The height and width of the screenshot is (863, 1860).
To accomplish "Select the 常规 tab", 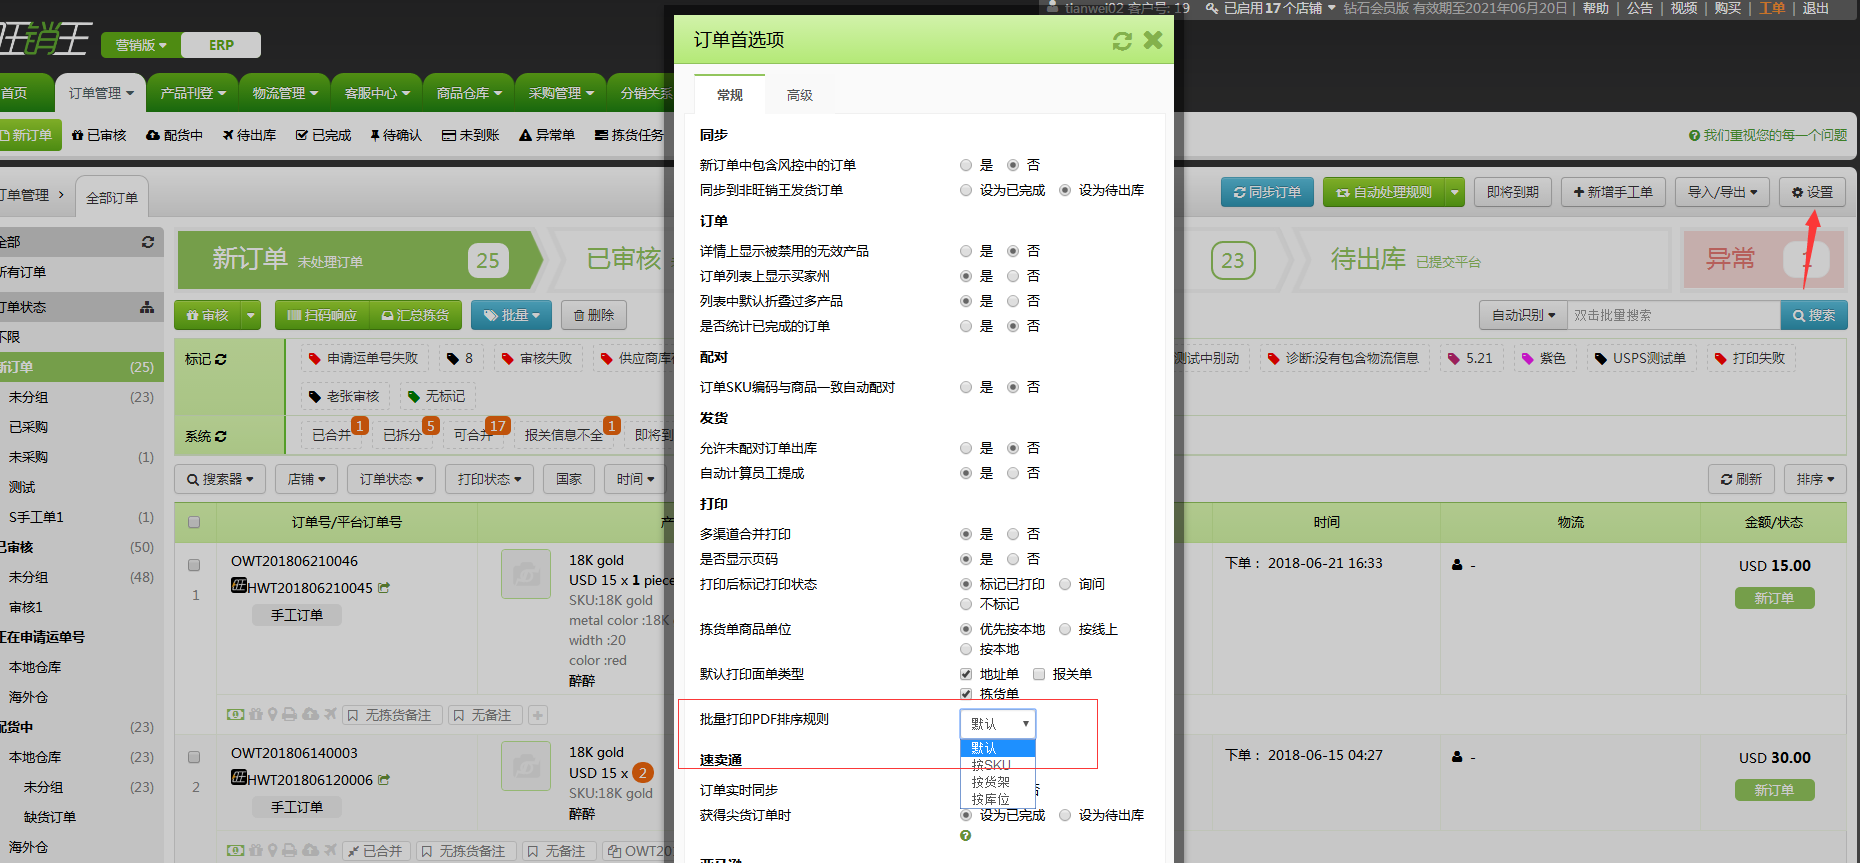I will (730, 95).
